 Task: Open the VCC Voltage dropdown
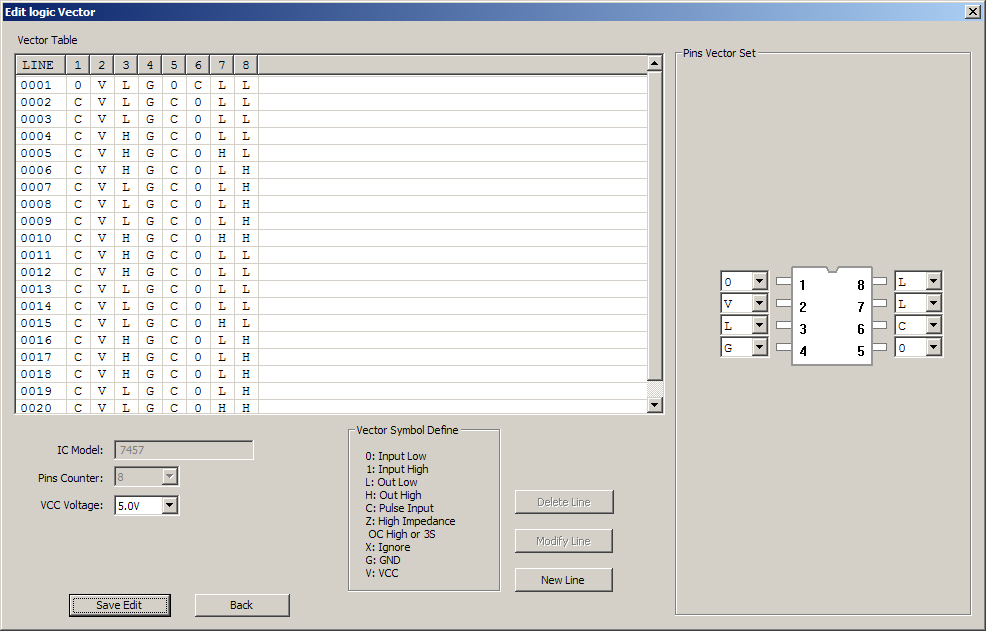(x=170, y=506)
